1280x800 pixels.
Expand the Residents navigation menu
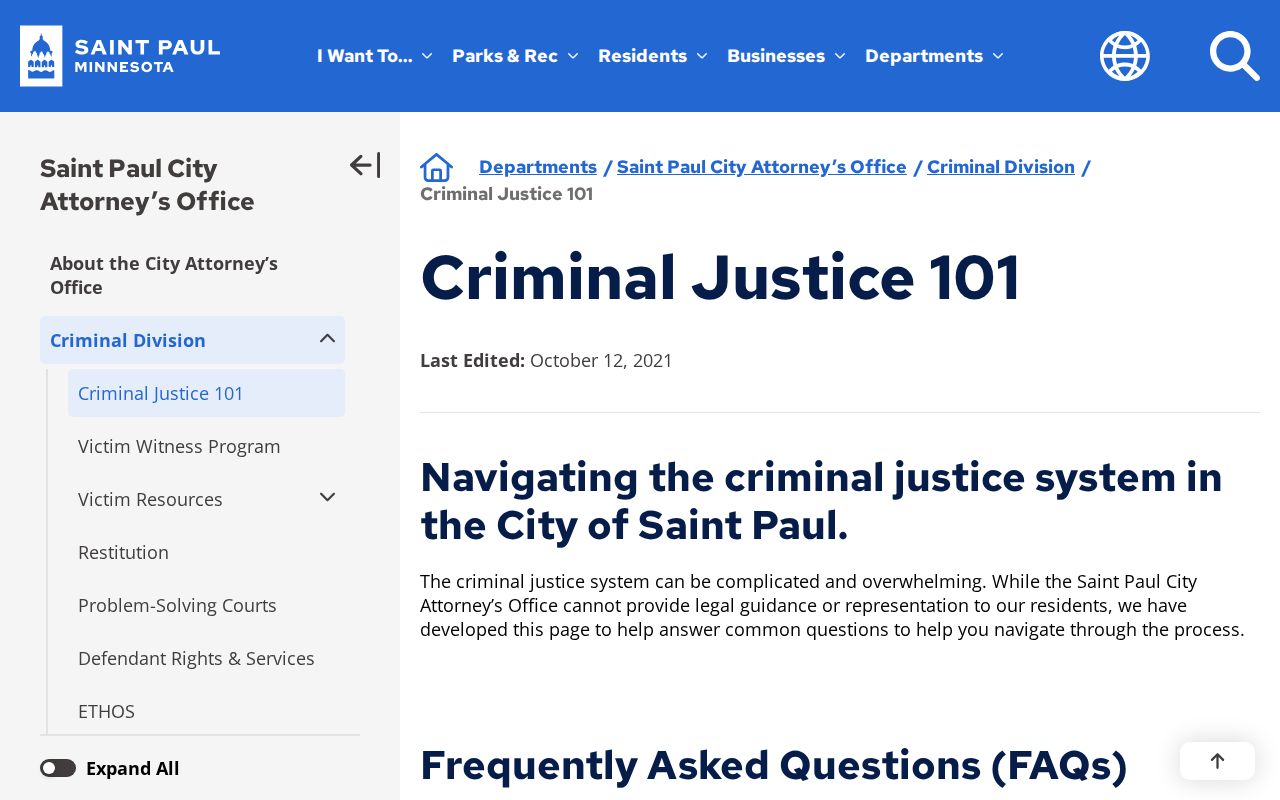pyautogui.click(x=653, y=56)
